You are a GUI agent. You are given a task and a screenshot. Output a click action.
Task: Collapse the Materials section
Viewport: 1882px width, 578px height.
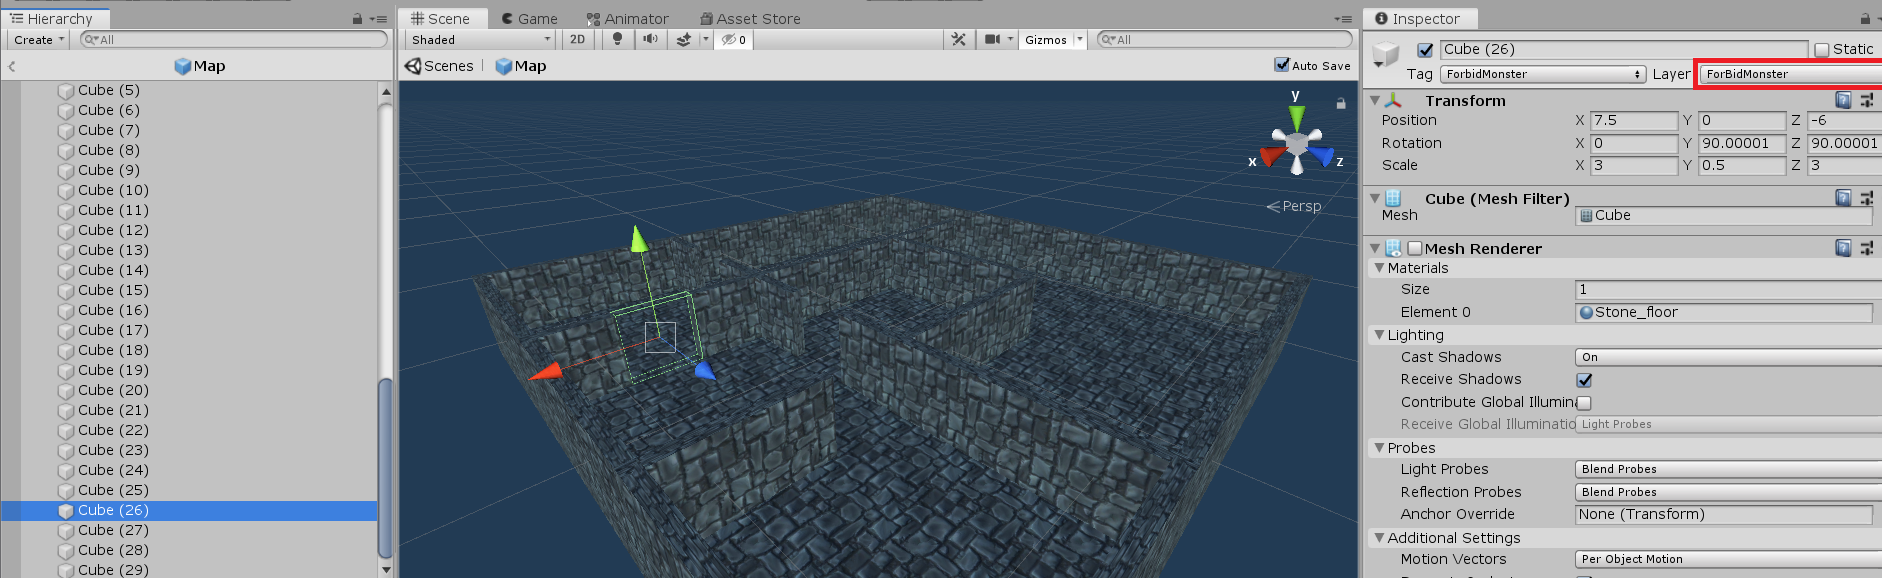pos(1380,268)
